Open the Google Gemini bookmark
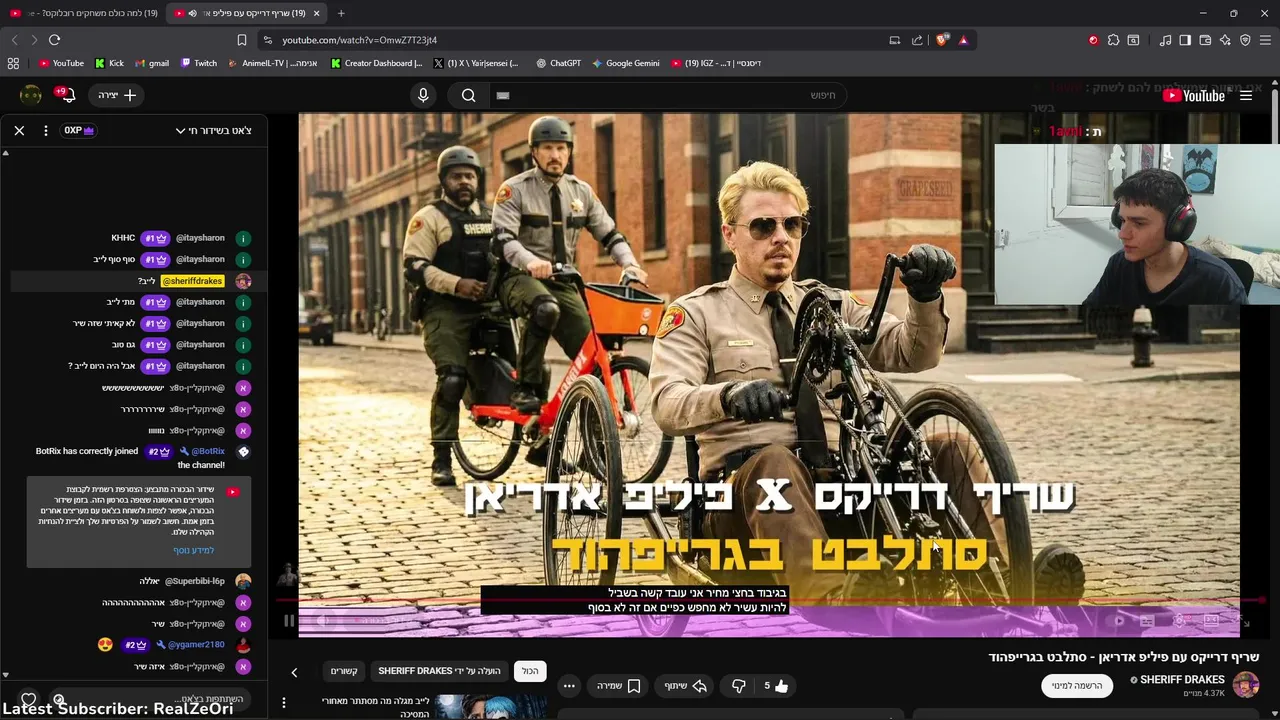The height and width of the screenshot is (720, 1280). coord(625,63)
